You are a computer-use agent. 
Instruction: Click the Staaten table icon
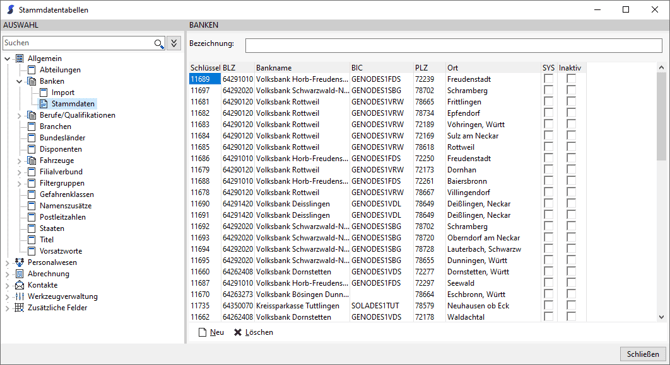click(x=32, y=228)
